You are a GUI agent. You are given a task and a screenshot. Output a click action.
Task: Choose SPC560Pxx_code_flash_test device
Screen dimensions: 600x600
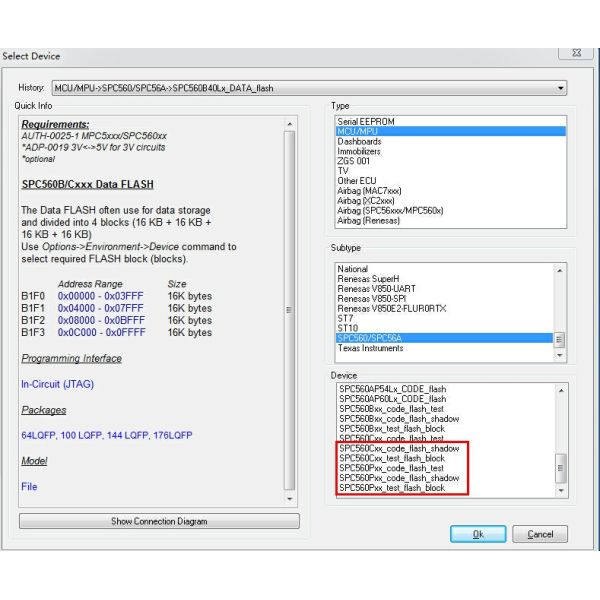pos(391,468)
